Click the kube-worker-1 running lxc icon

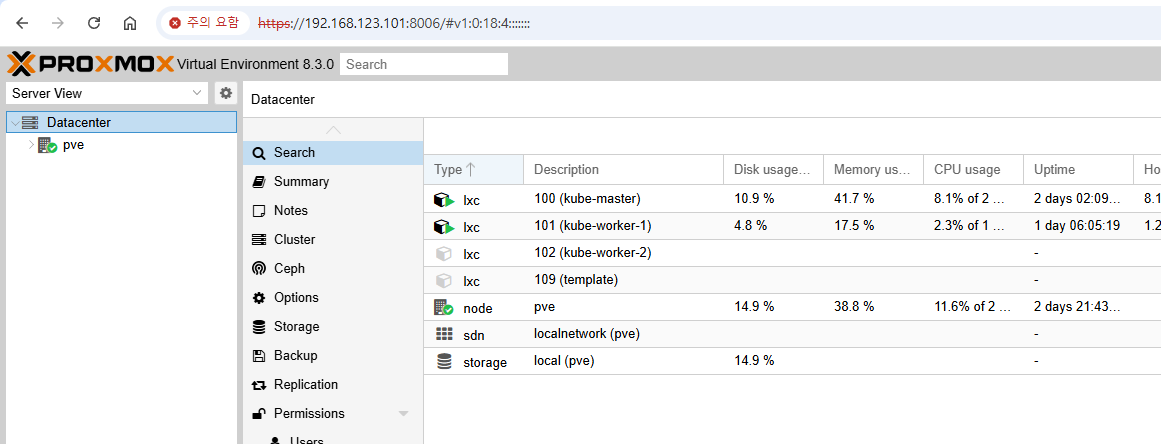coord(444,226)
